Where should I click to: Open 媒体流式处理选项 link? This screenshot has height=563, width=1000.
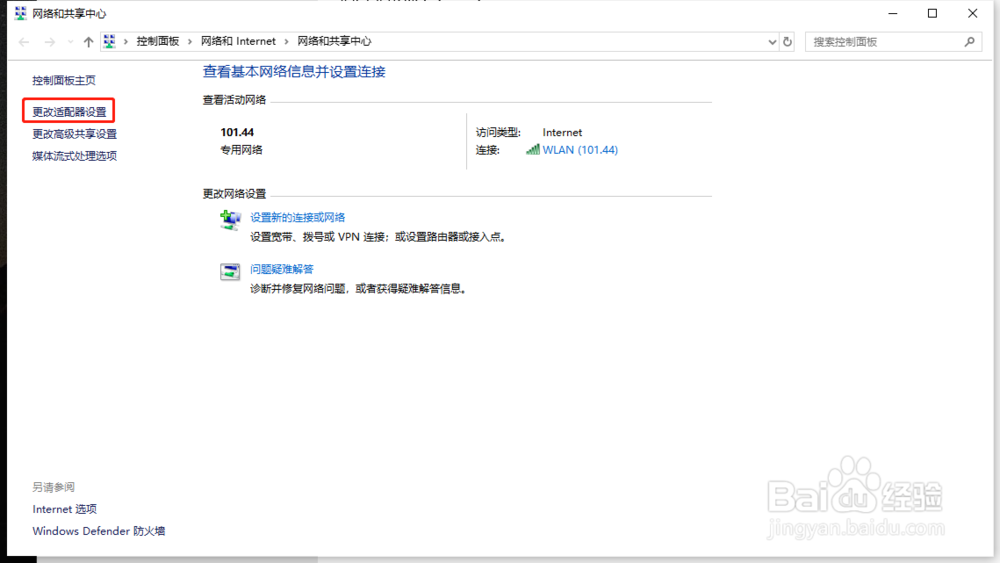click(75, 156)
